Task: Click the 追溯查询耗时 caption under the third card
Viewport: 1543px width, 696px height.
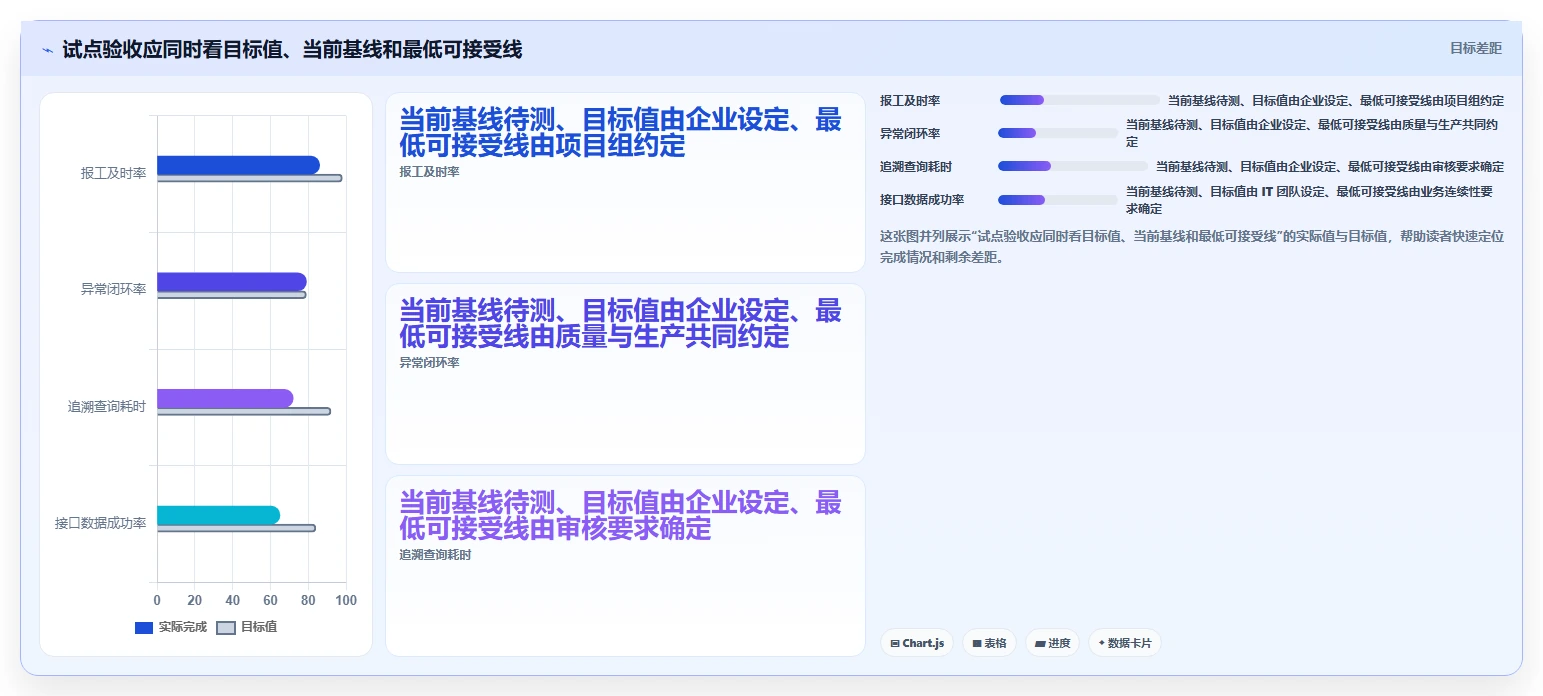Action: pyautogui.click(x=435, y=555)
